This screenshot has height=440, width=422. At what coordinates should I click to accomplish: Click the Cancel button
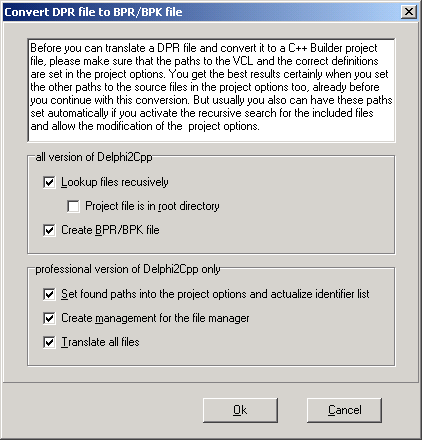click(x=344, y=410)
